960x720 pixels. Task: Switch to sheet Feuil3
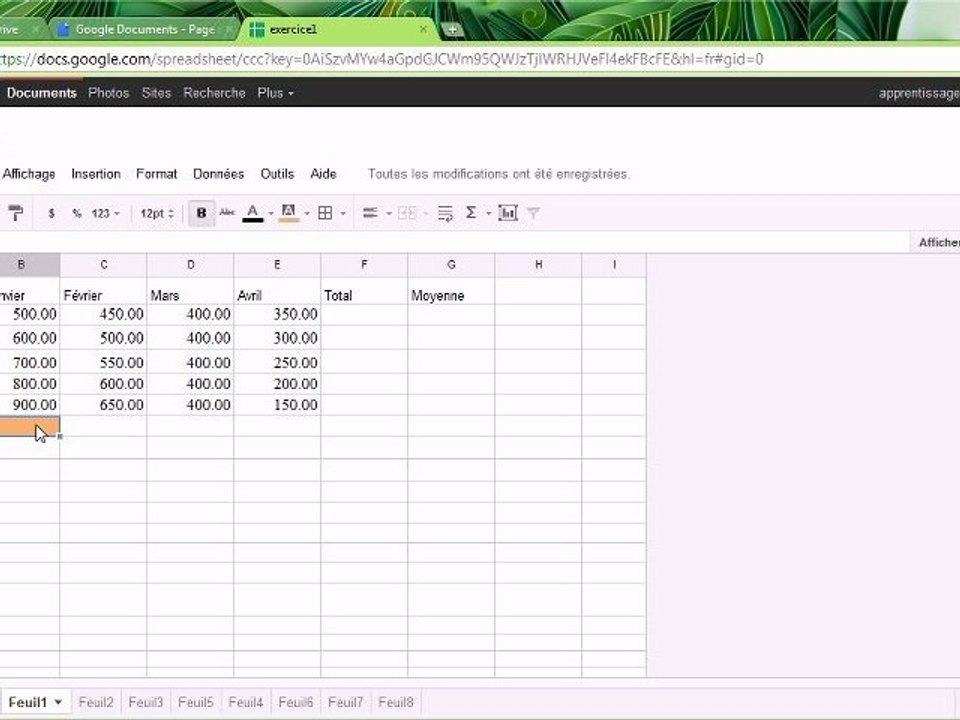click(146, 702)
